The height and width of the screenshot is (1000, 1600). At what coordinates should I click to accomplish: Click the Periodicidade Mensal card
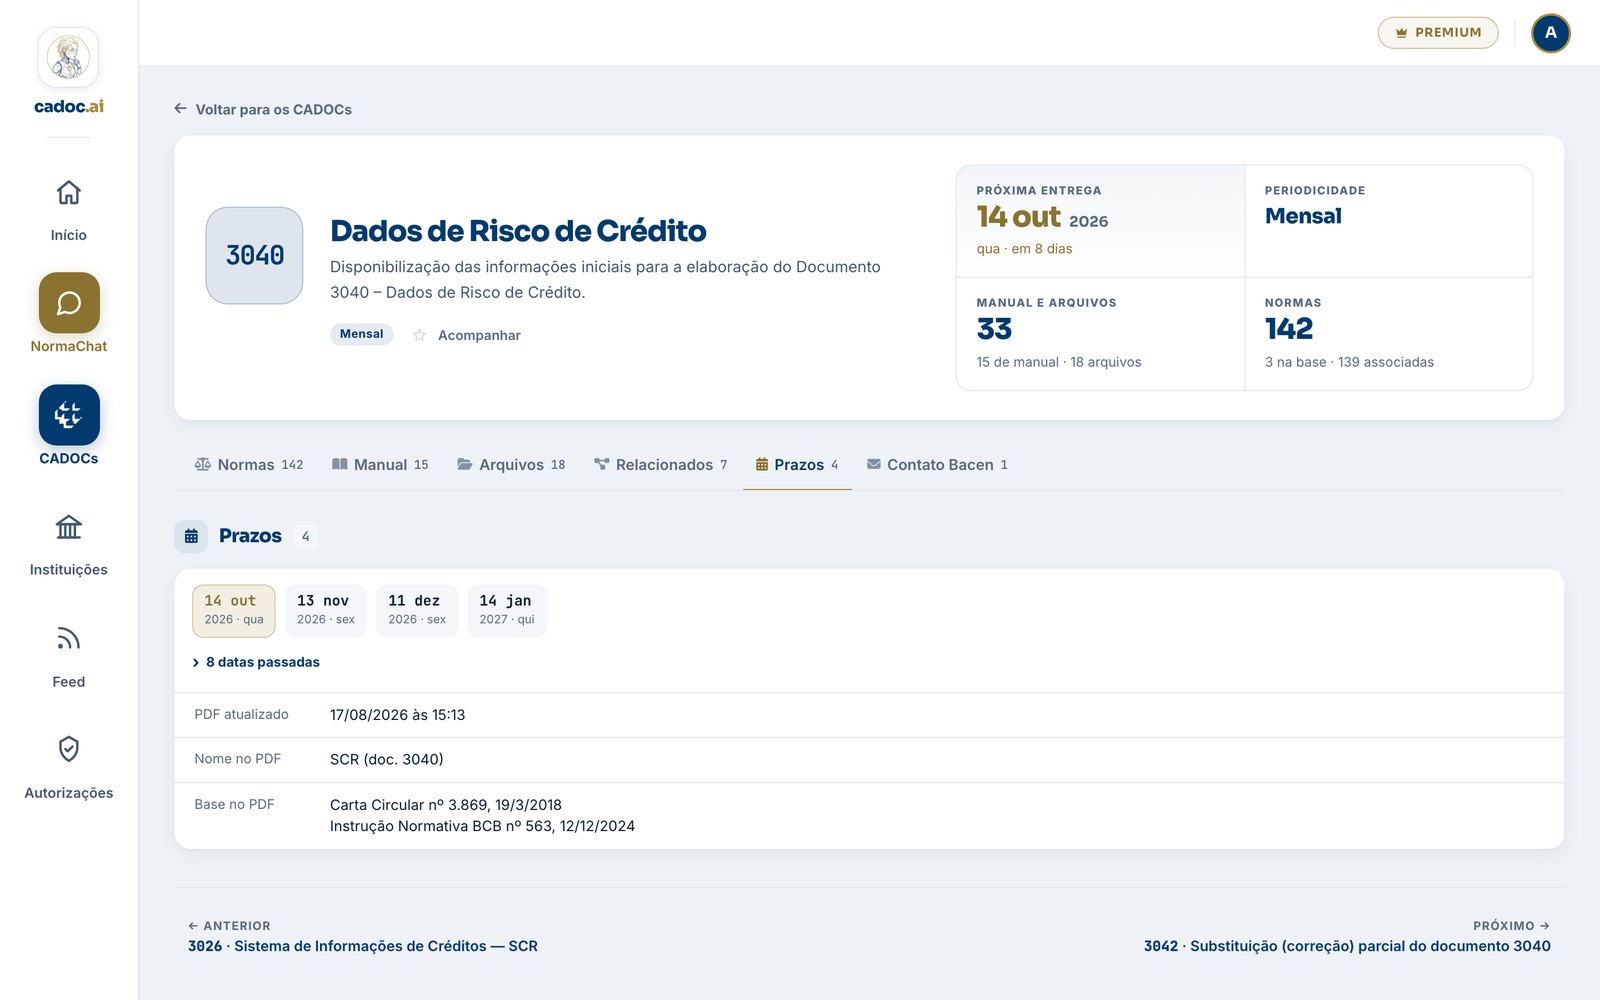pos(1388,221)
